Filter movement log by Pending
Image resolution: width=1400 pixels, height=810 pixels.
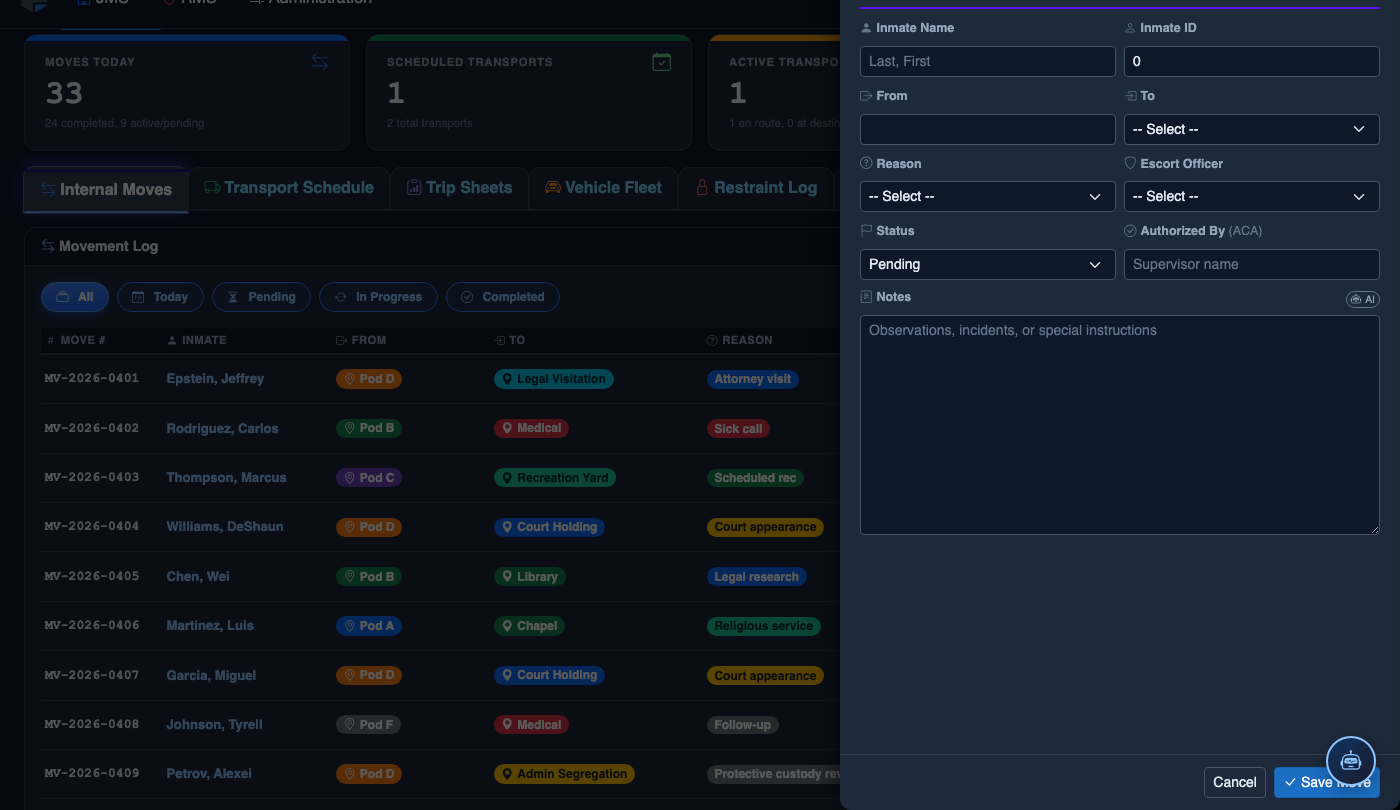tap(261, 297)
